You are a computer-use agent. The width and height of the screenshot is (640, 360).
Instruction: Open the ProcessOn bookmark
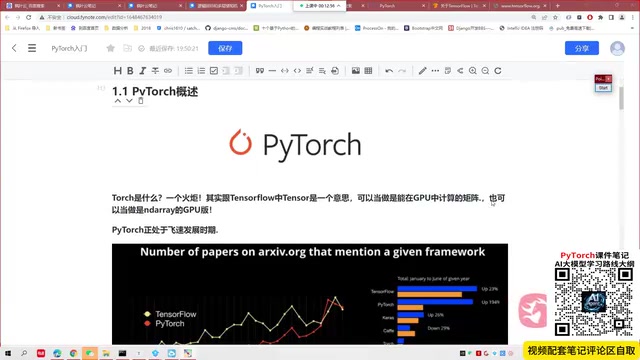click(x=377, y=28)
